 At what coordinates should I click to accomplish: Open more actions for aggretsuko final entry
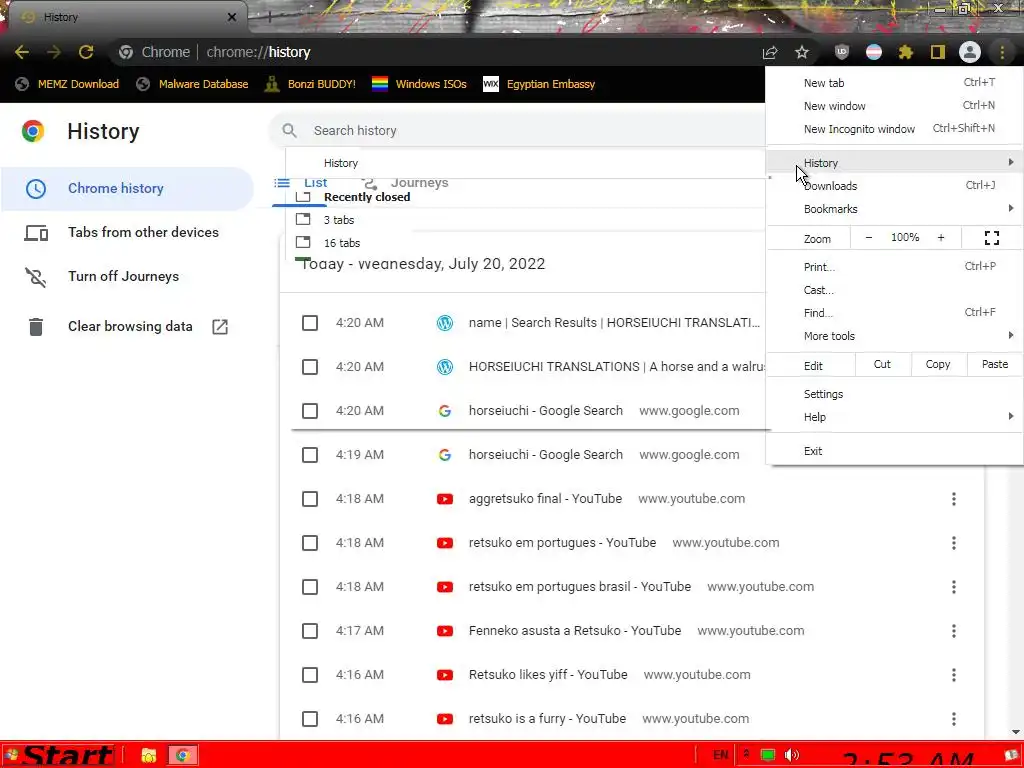[953, 500]
